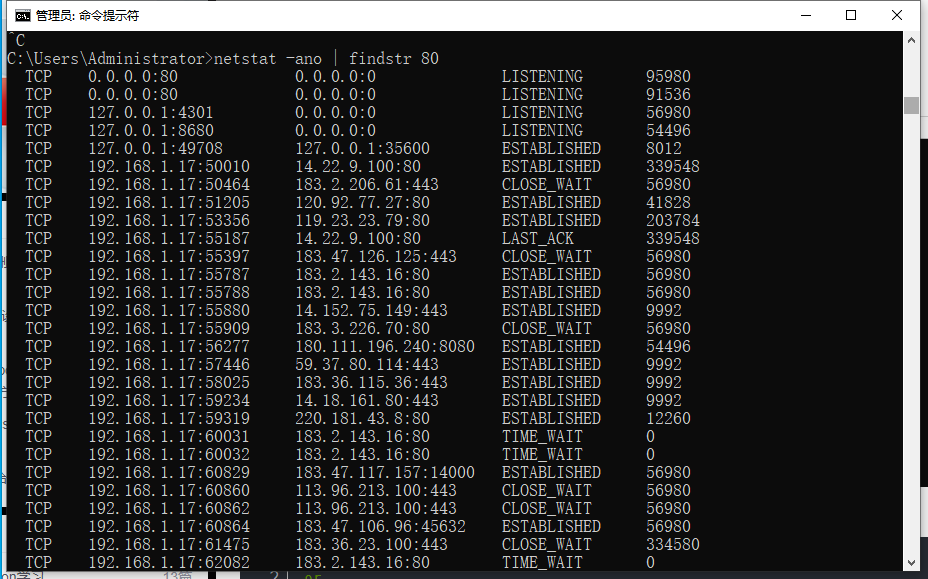Click PID 95980 in the first row
Image resolution: width=928 pixels, height=579 pixels.
pos(668,76)
